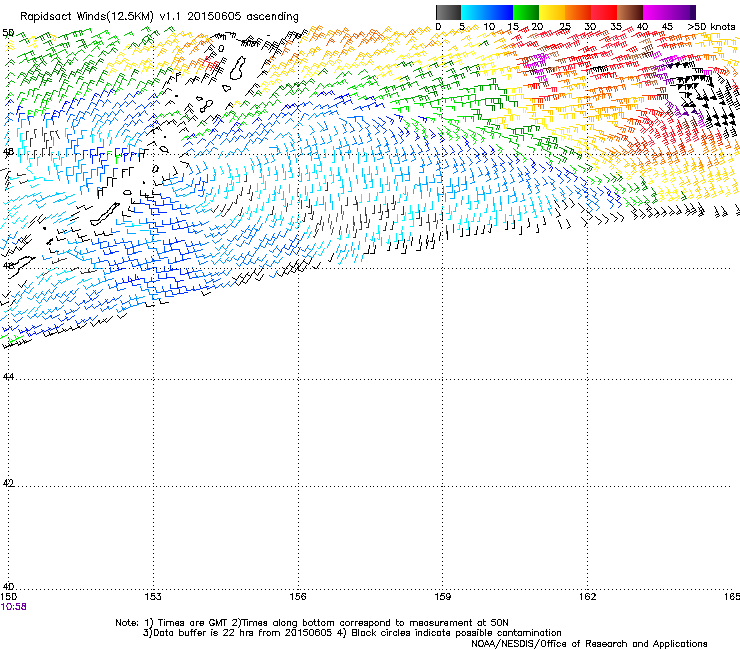Click the yellow 20-25 knots legend swatch
The image size is (740, 650).
[552, 12]
